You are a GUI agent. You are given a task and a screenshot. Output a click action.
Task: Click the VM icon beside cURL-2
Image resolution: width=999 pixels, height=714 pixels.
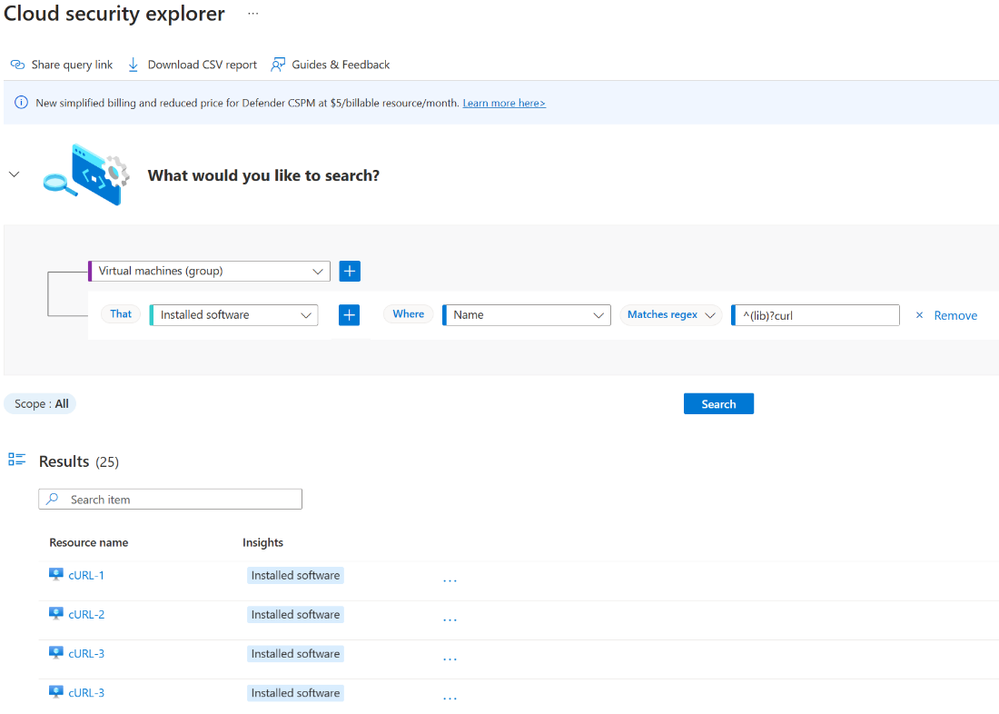point(56,614)
